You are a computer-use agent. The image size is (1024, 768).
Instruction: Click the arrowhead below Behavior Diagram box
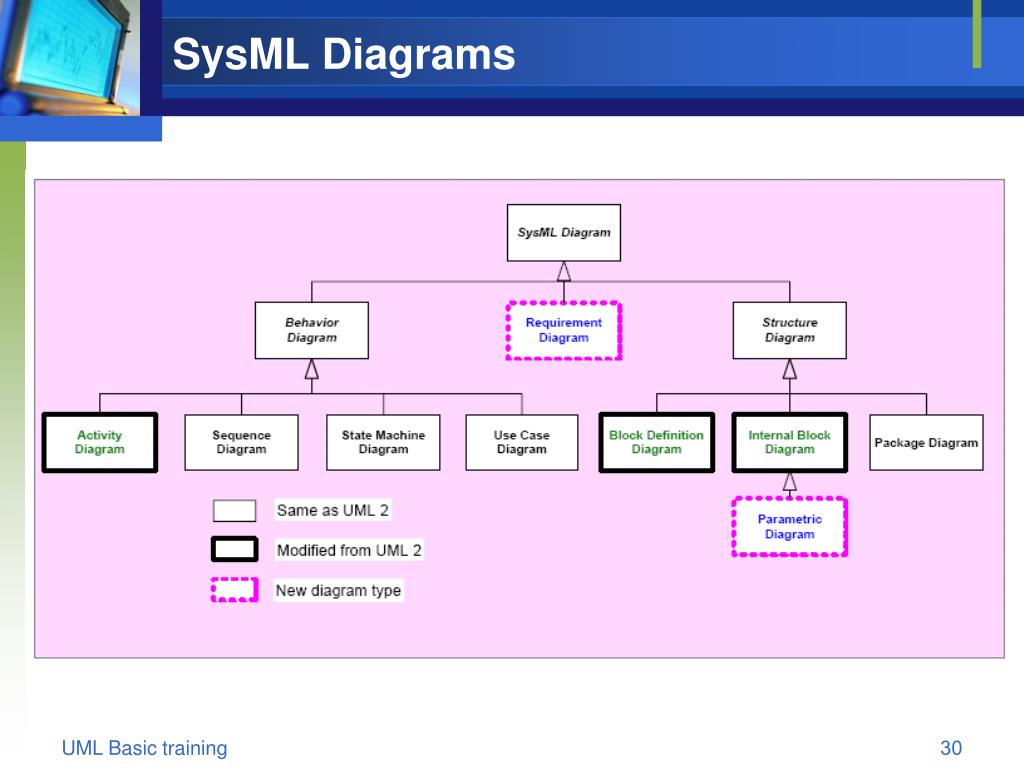312,369
